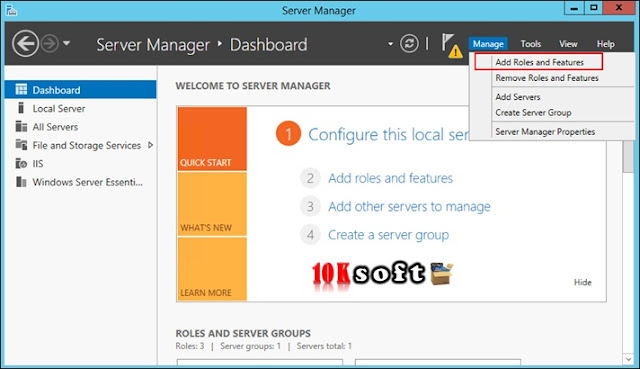Select Add Servers menu entry
Viewport: 640px width, 369px height.
pos(518,97)
